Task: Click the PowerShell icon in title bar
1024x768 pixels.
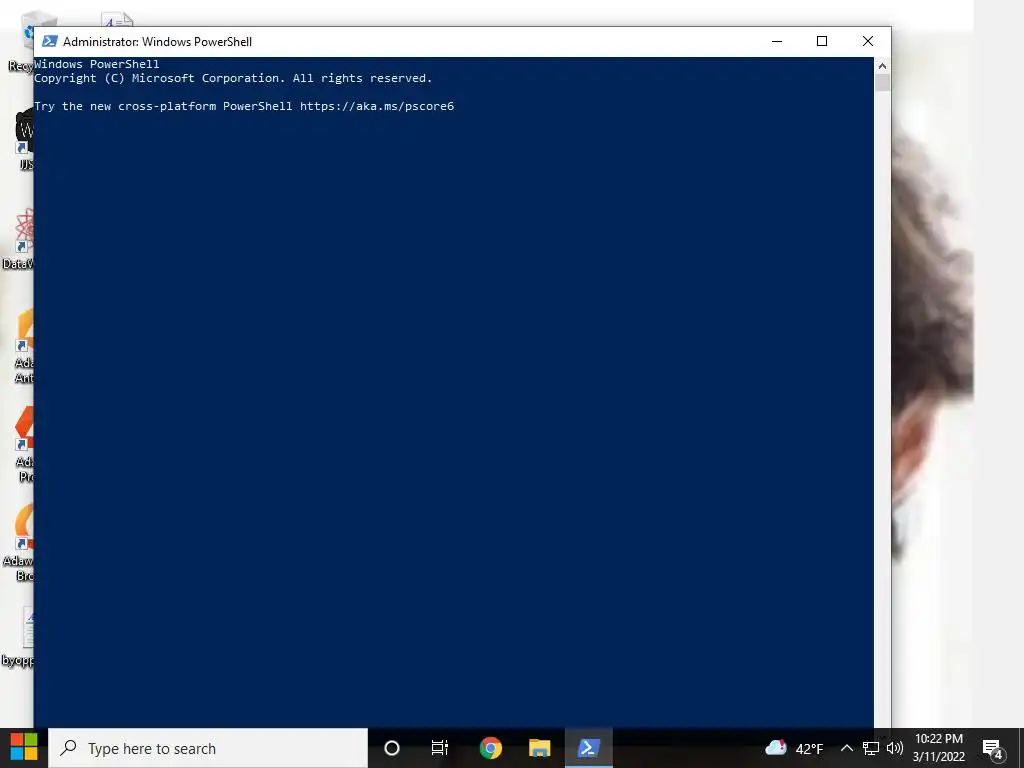Action: (50, 41)
